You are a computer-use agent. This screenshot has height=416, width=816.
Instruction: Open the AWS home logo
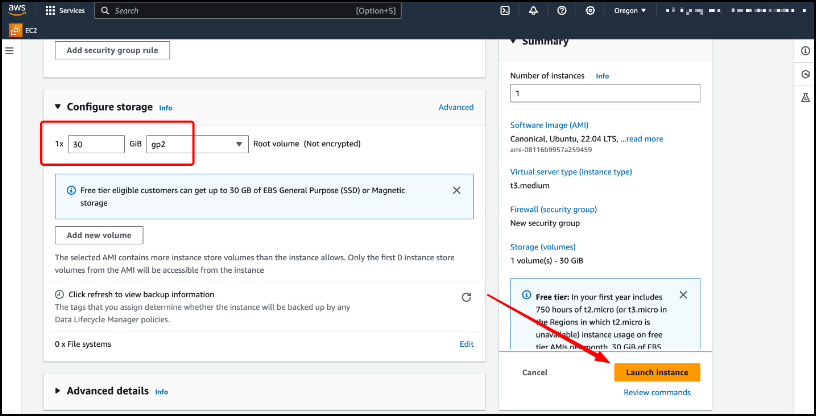[x=17, y=10]
